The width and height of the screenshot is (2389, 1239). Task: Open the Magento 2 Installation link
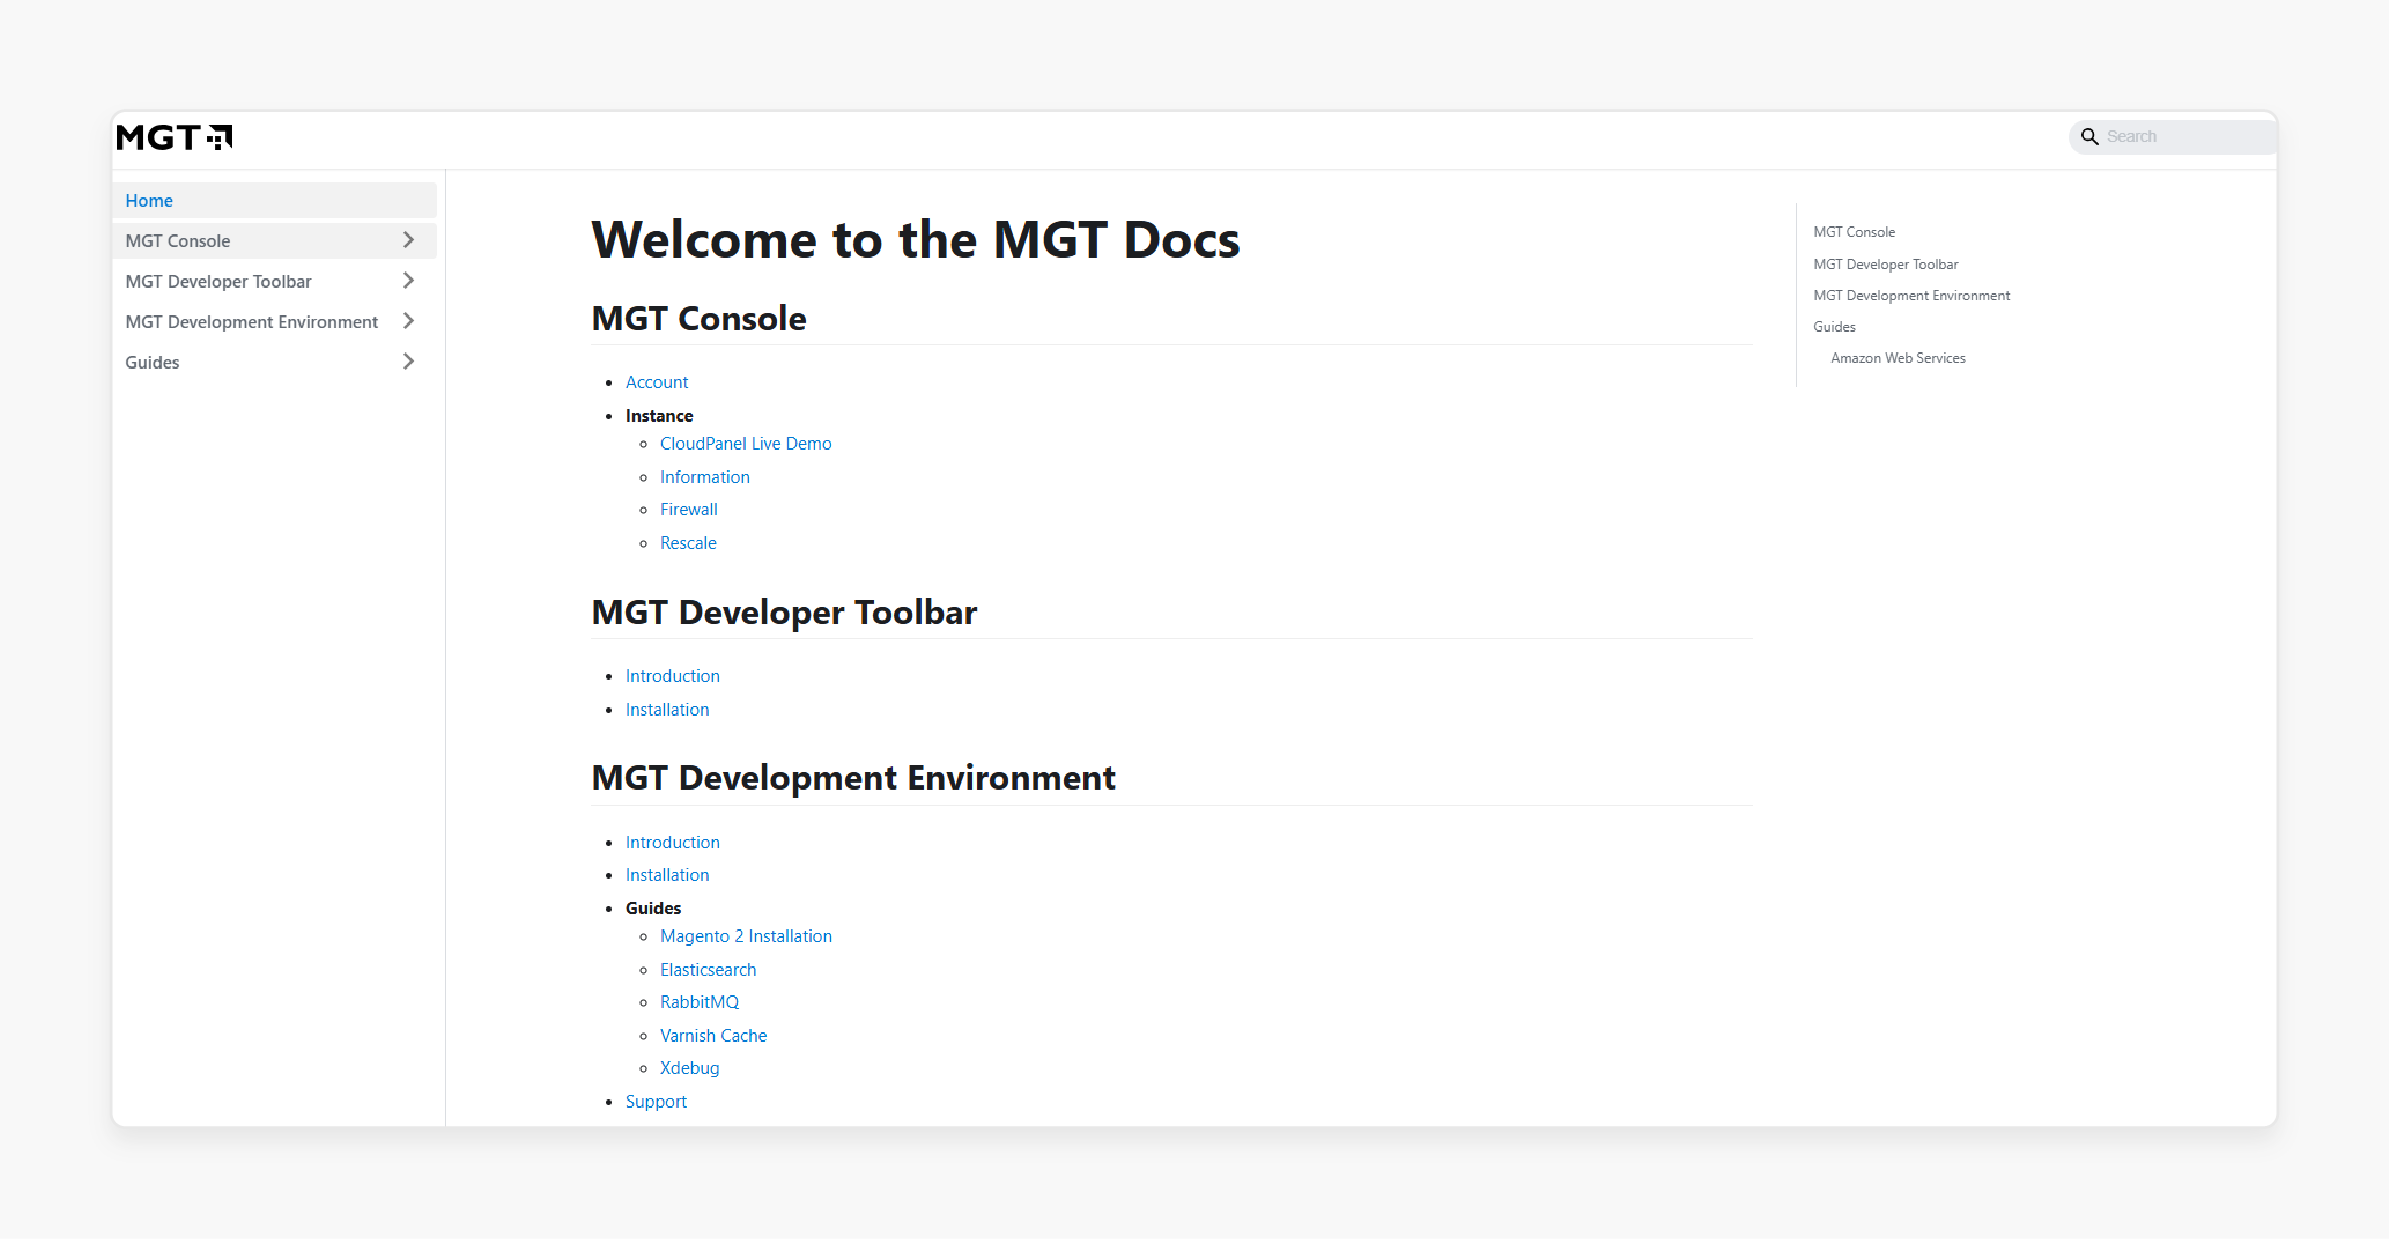745,936
